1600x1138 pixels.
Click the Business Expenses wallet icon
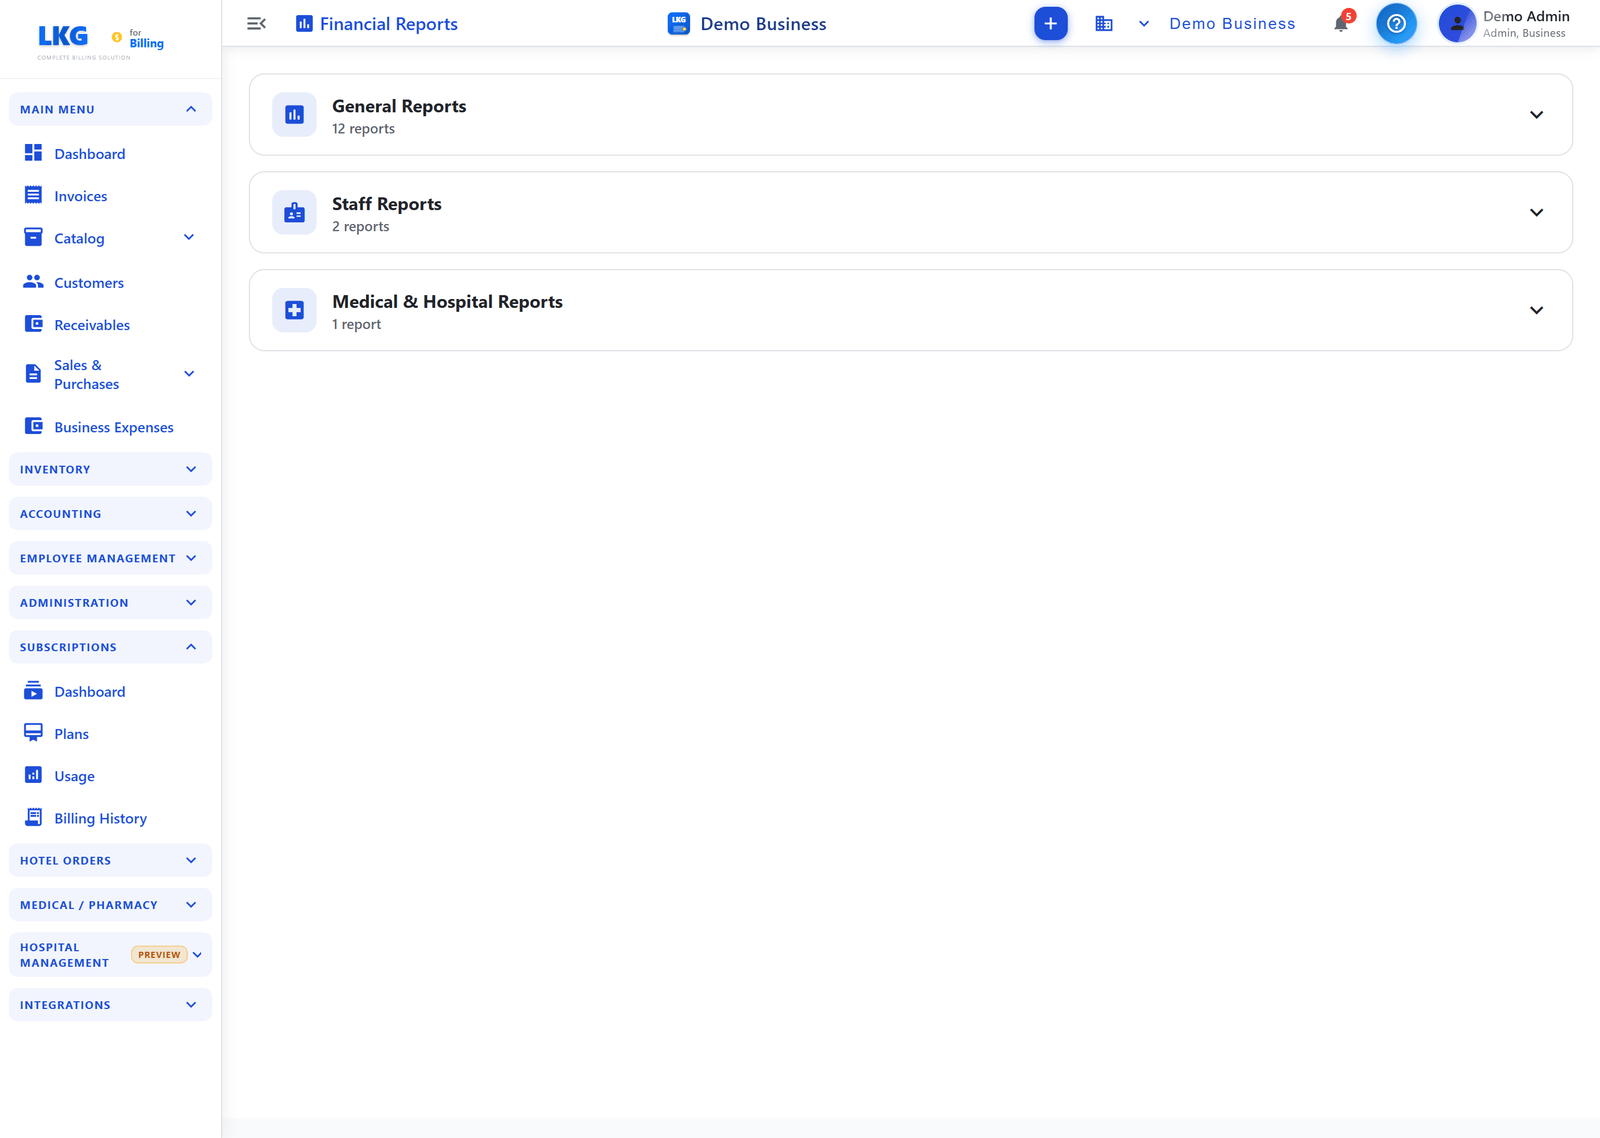(33, 426)
